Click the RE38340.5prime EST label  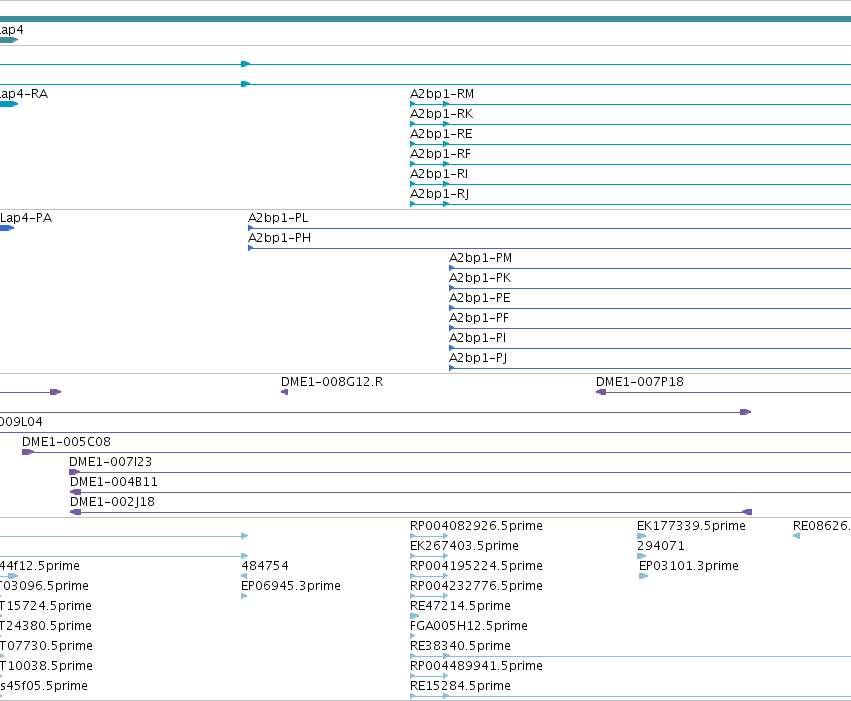pyautogui.click(x=460, y=647)
